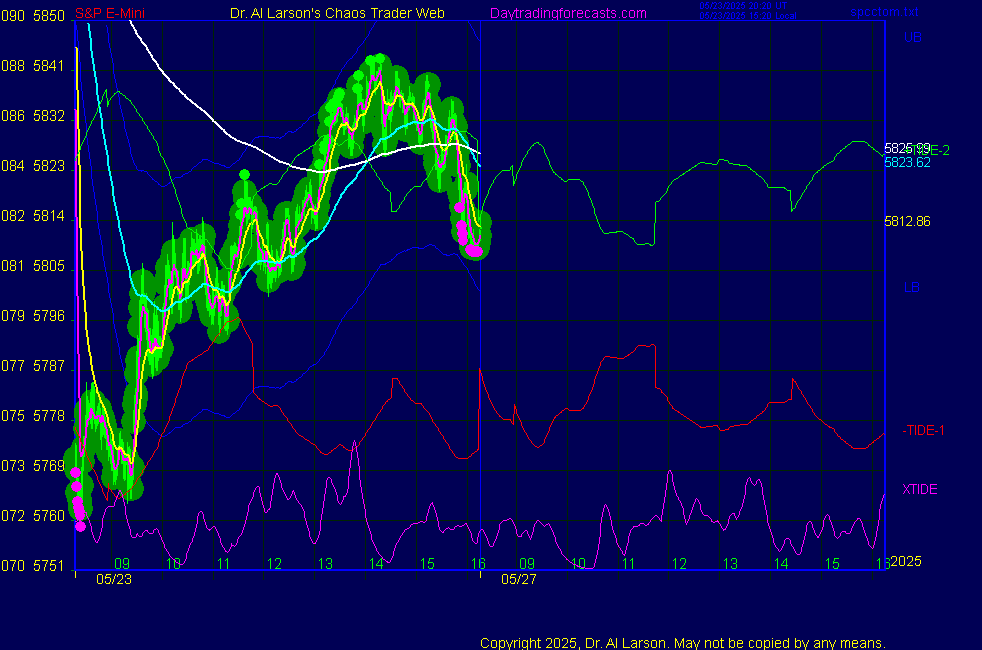The width and height of the screenshot is (982, 650).
Task: Click the "05/23" date label on the x-axis
Action: coord(114,579)
